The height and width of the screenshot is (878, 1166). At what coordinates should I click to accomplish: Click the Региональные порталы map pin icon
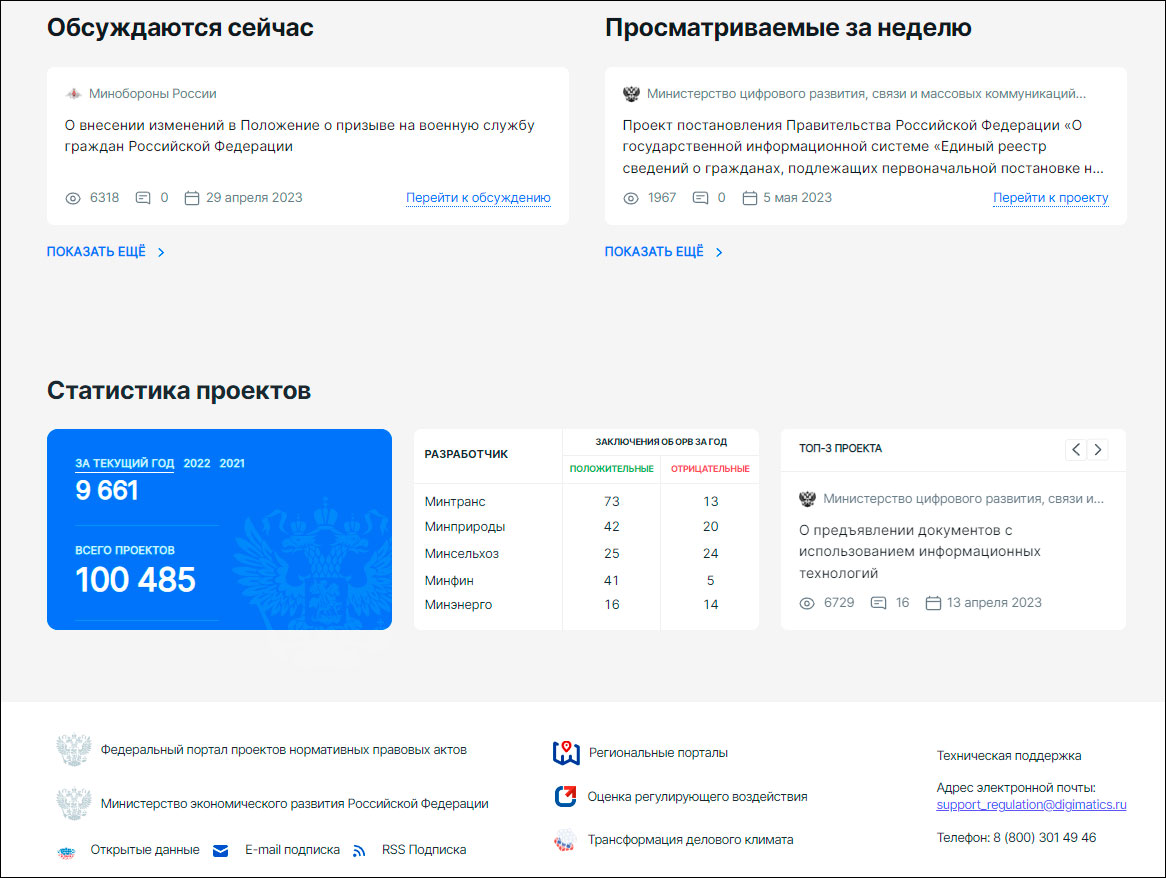[565, 754]
